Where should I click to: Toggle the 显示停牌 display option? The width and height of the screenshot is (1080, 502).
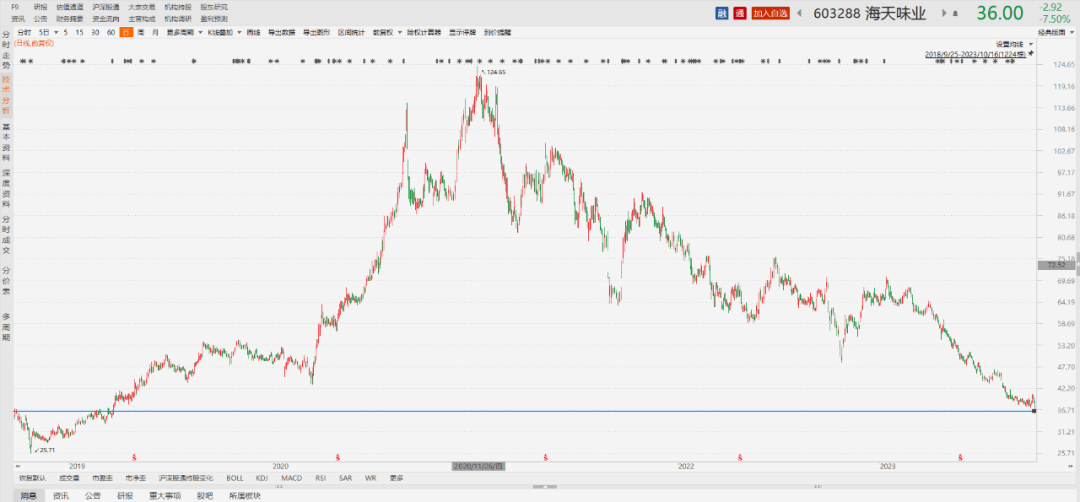pos(462,32)
